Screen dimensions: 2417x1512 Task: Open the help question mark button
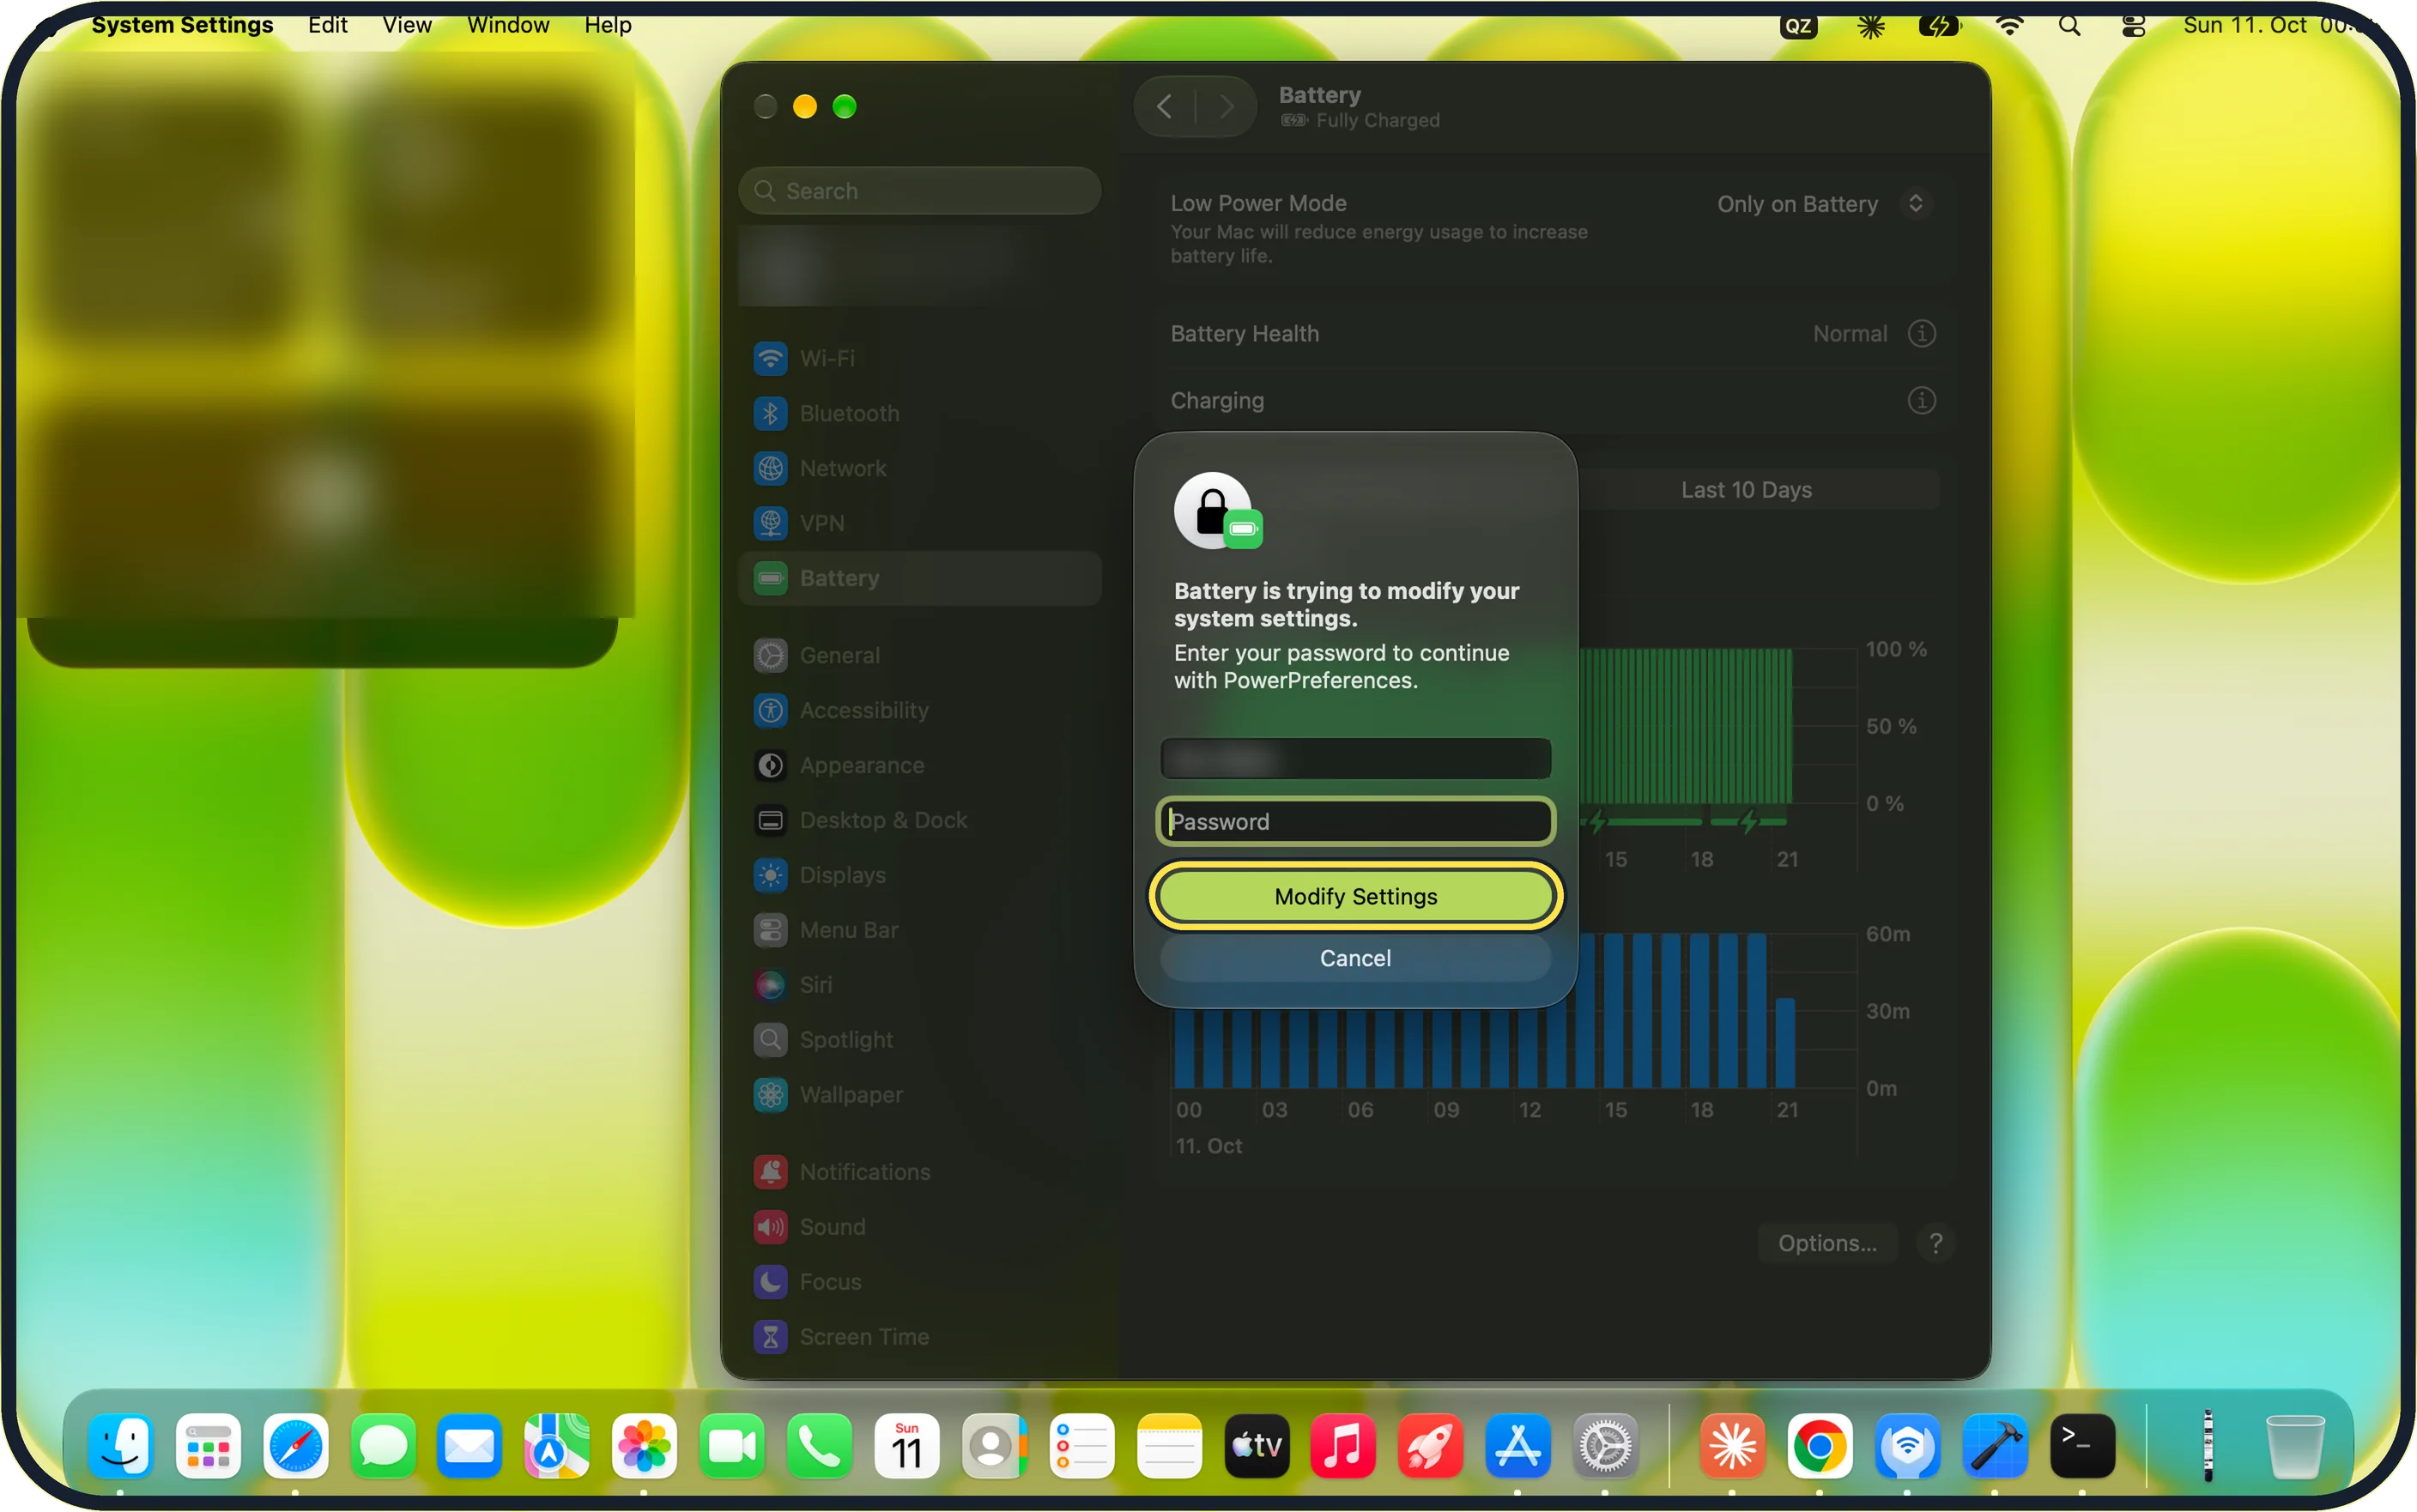1935,1243
